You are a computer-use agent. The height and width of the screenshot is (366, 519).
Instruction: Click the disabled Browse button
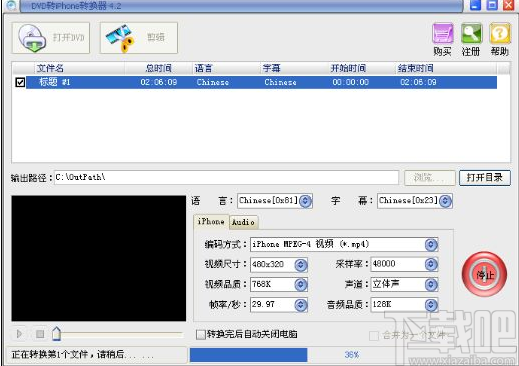[430, 178]
